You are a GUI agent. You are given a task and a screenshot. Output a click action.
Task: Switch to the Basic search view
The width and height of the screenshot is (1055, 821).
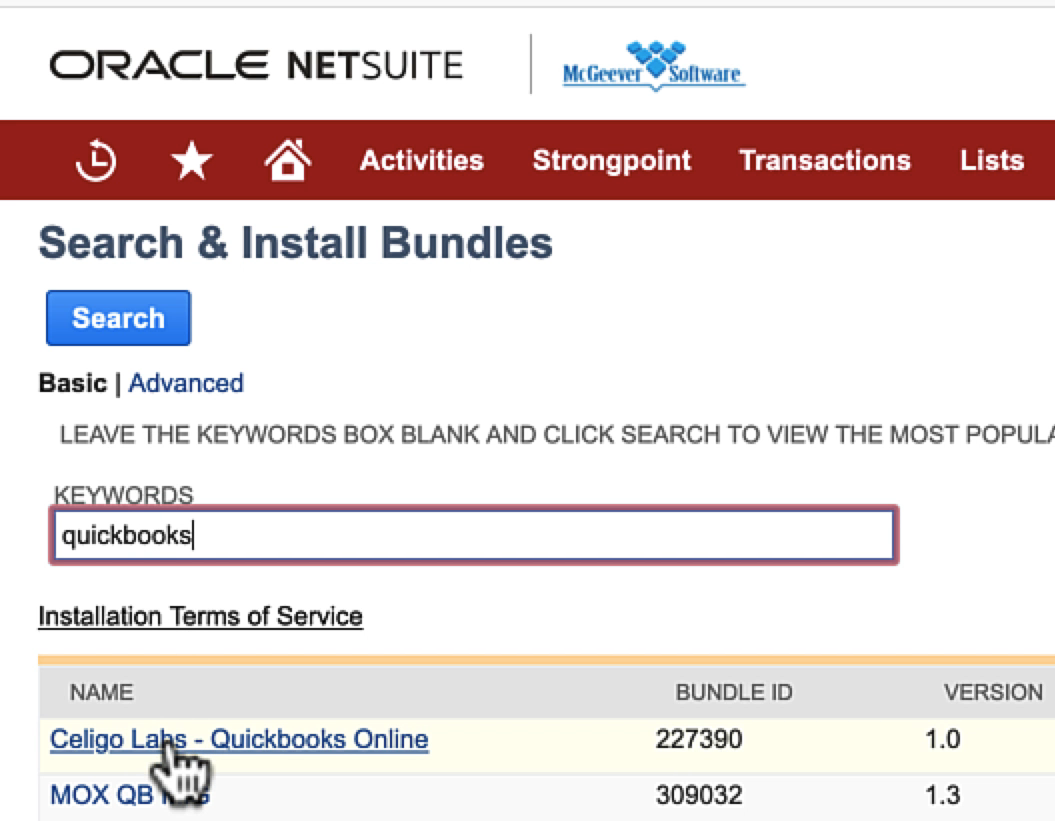[x=73, y=383]
